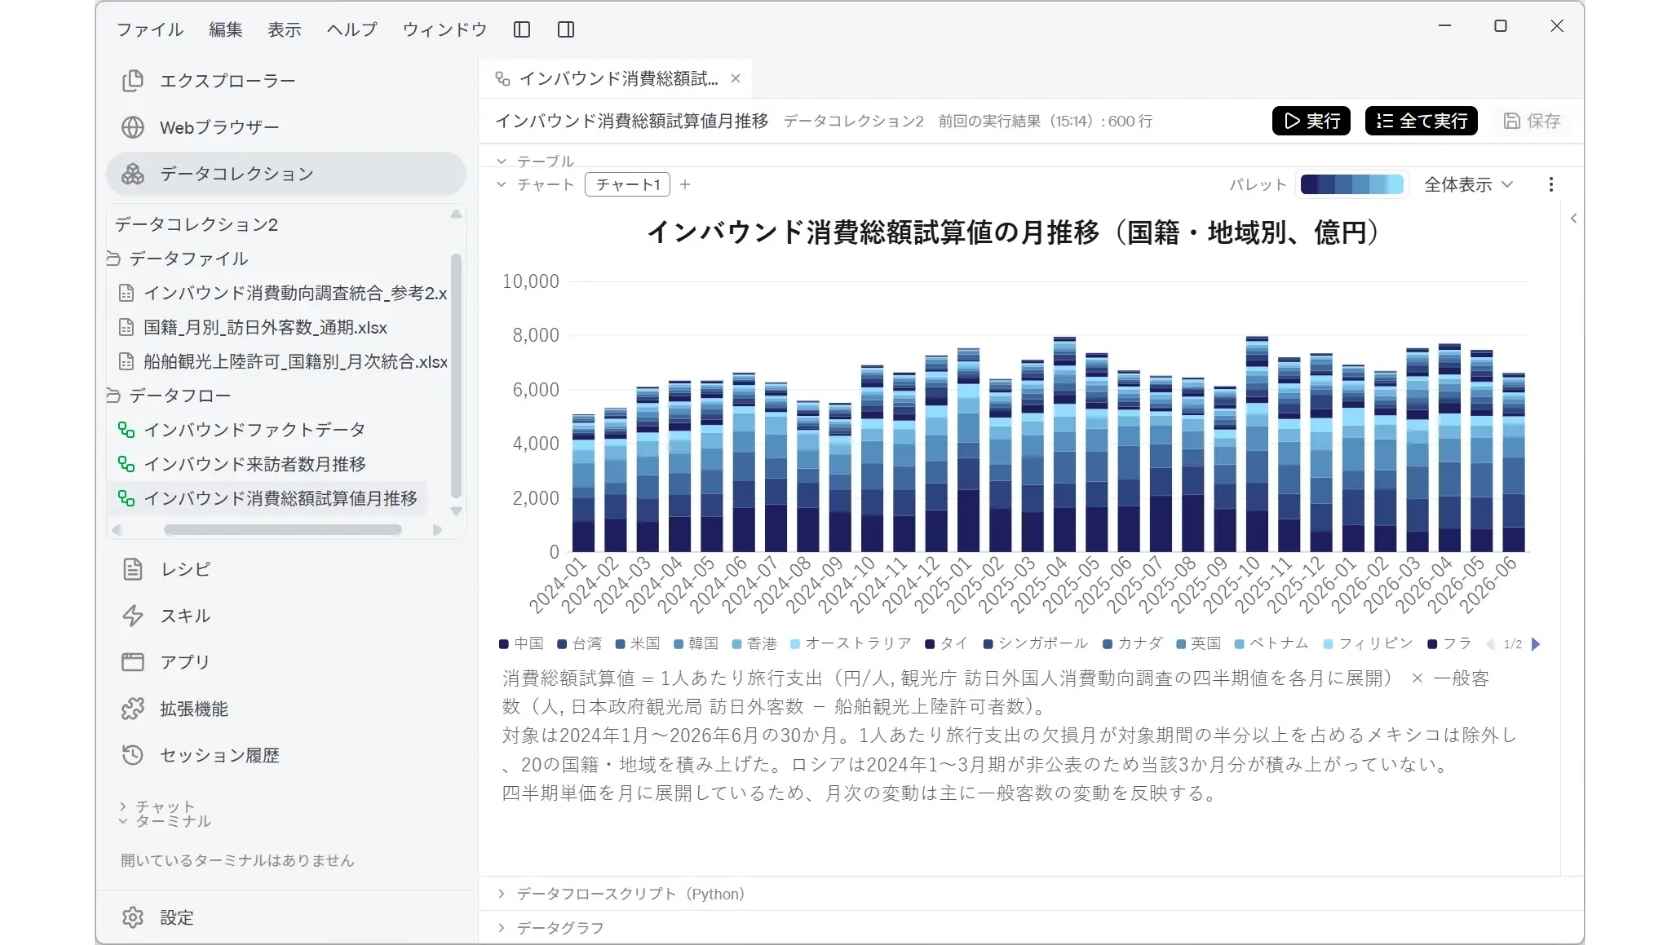Expand the データグラフ section

tap(551, 928)
